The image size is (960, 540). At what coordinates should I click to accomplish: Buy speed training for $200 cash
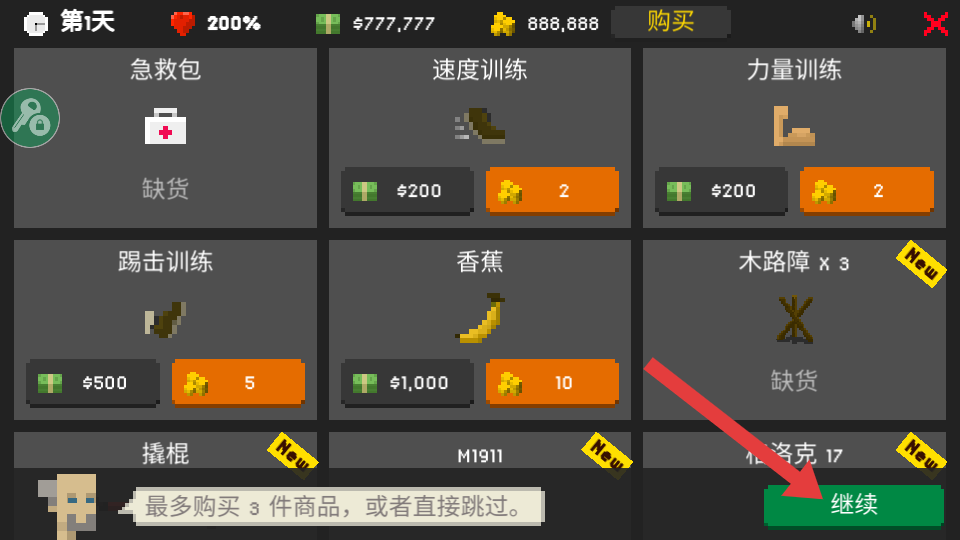click(407, 191)
